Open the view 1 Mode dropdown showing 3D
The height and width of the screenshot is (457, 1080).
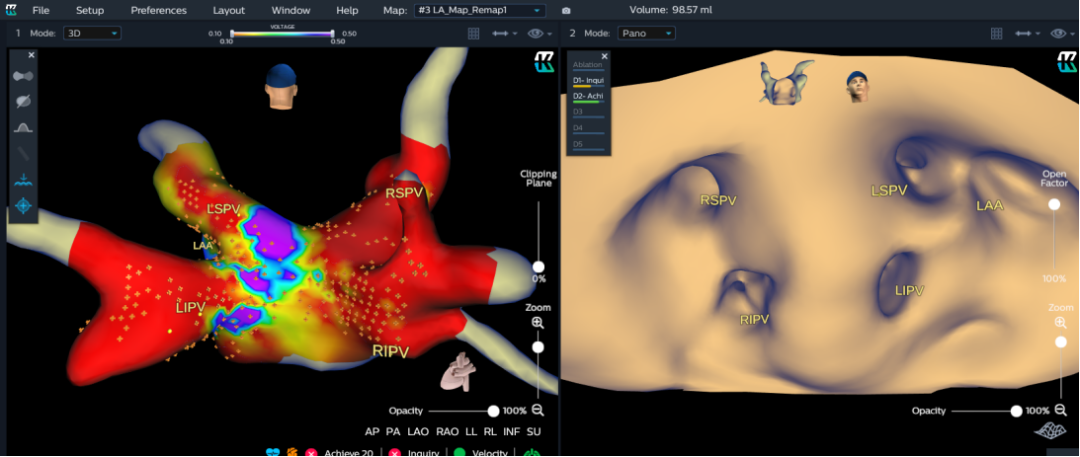(91, 33)
